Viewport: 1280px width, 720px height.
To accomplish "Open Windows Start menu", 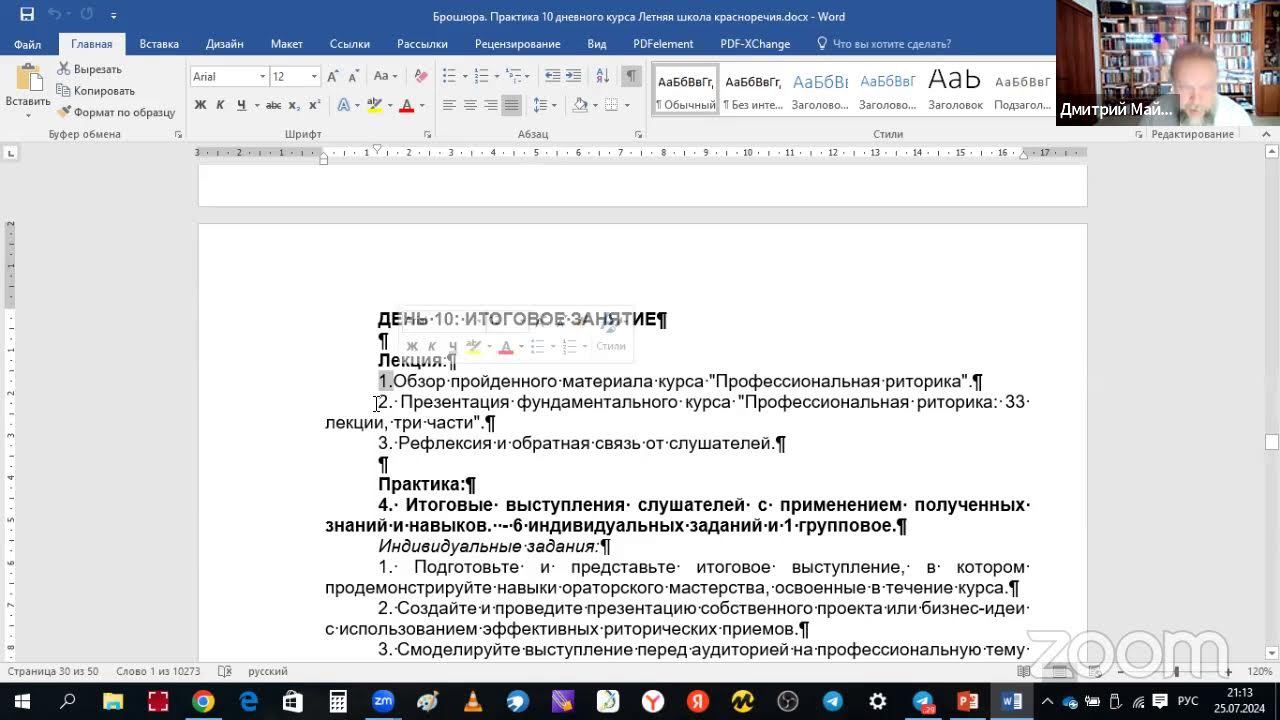I will 22,701.
